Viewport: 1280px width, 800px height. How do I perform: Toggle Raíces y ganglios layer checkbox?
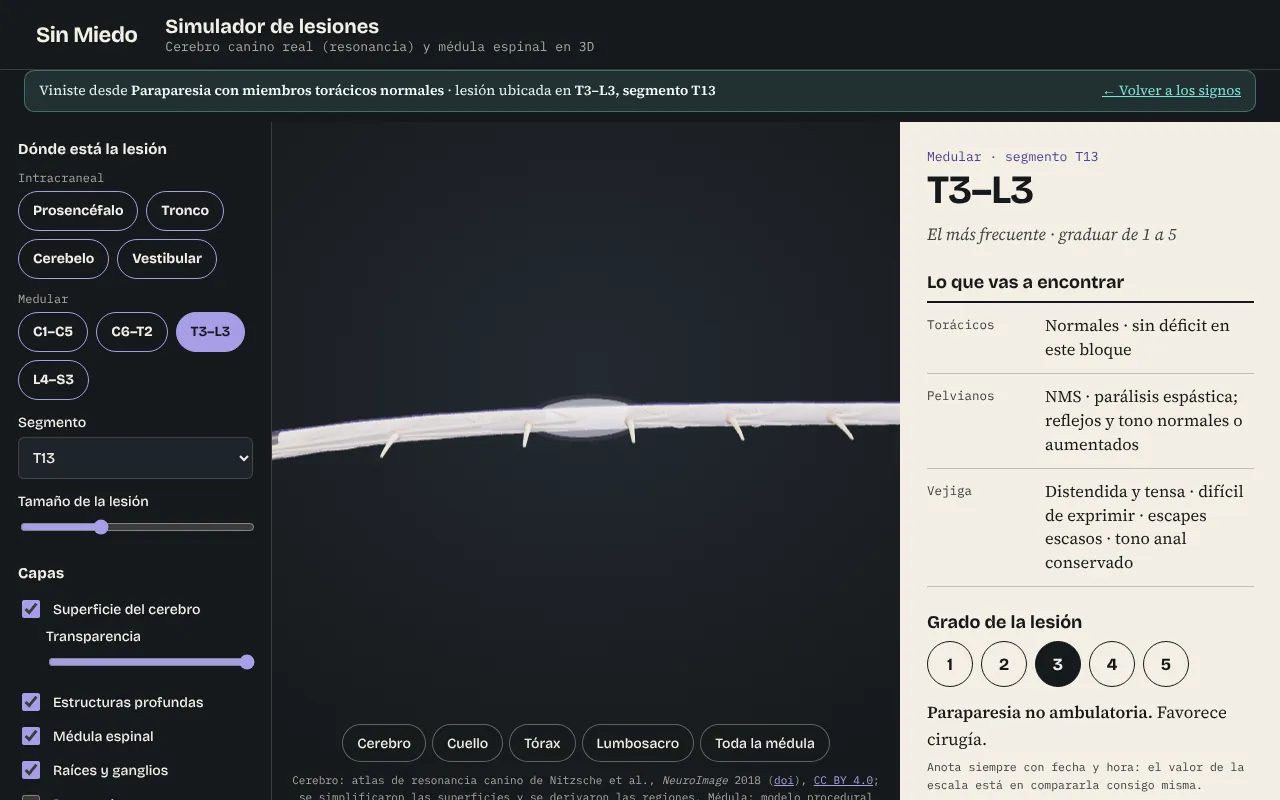31,770
